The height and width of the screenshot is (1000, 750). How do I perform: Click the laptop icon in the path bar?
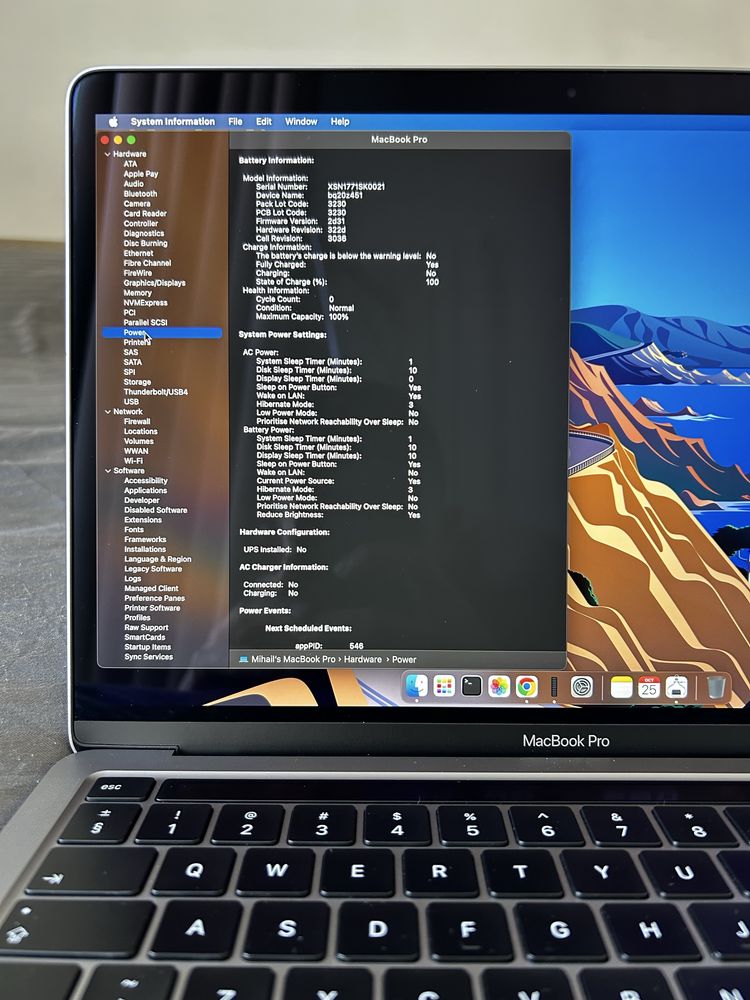[x=243, y=659]
